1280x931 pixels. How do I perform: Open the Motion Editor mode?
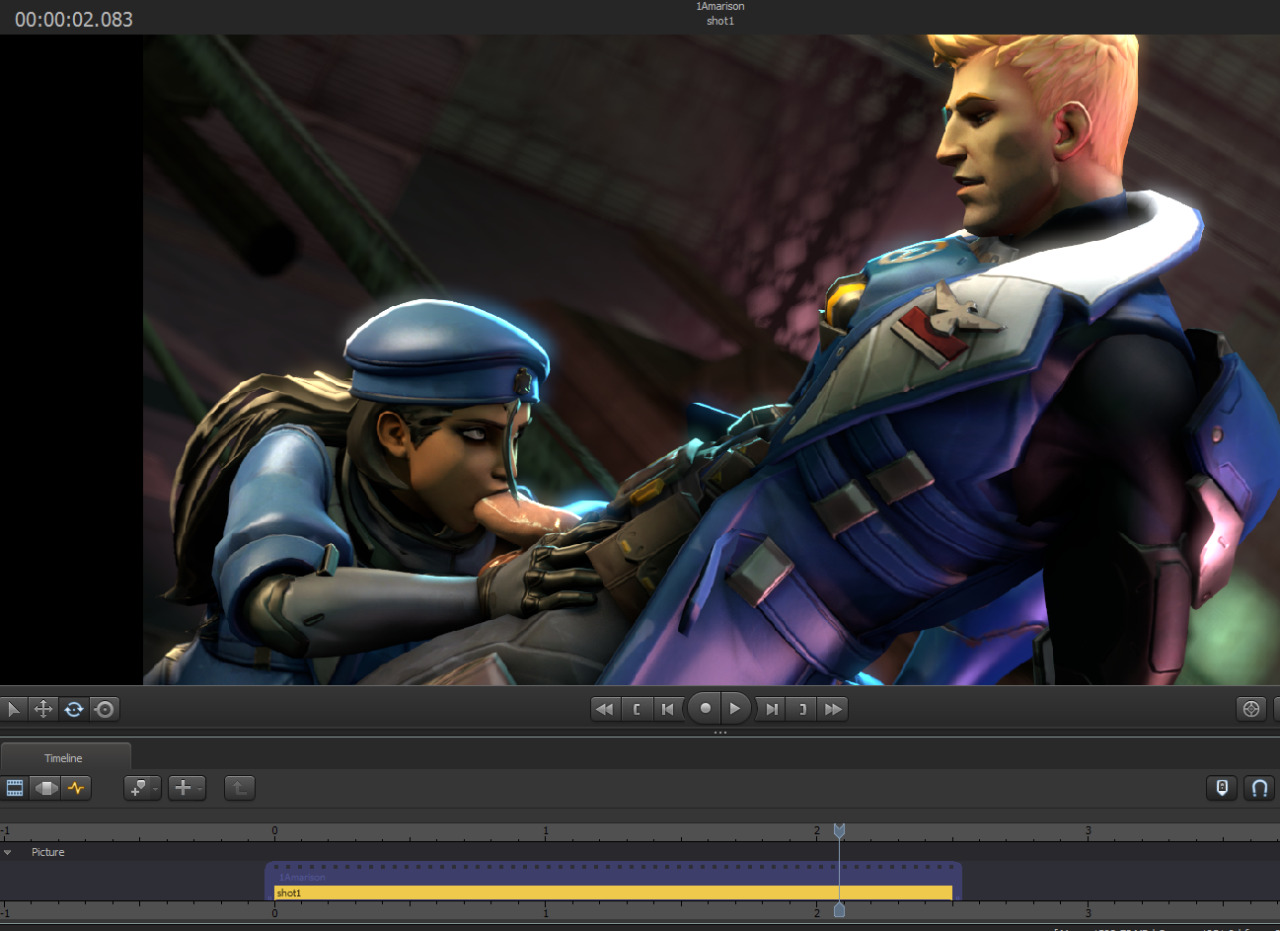click(x=46, y=788)
